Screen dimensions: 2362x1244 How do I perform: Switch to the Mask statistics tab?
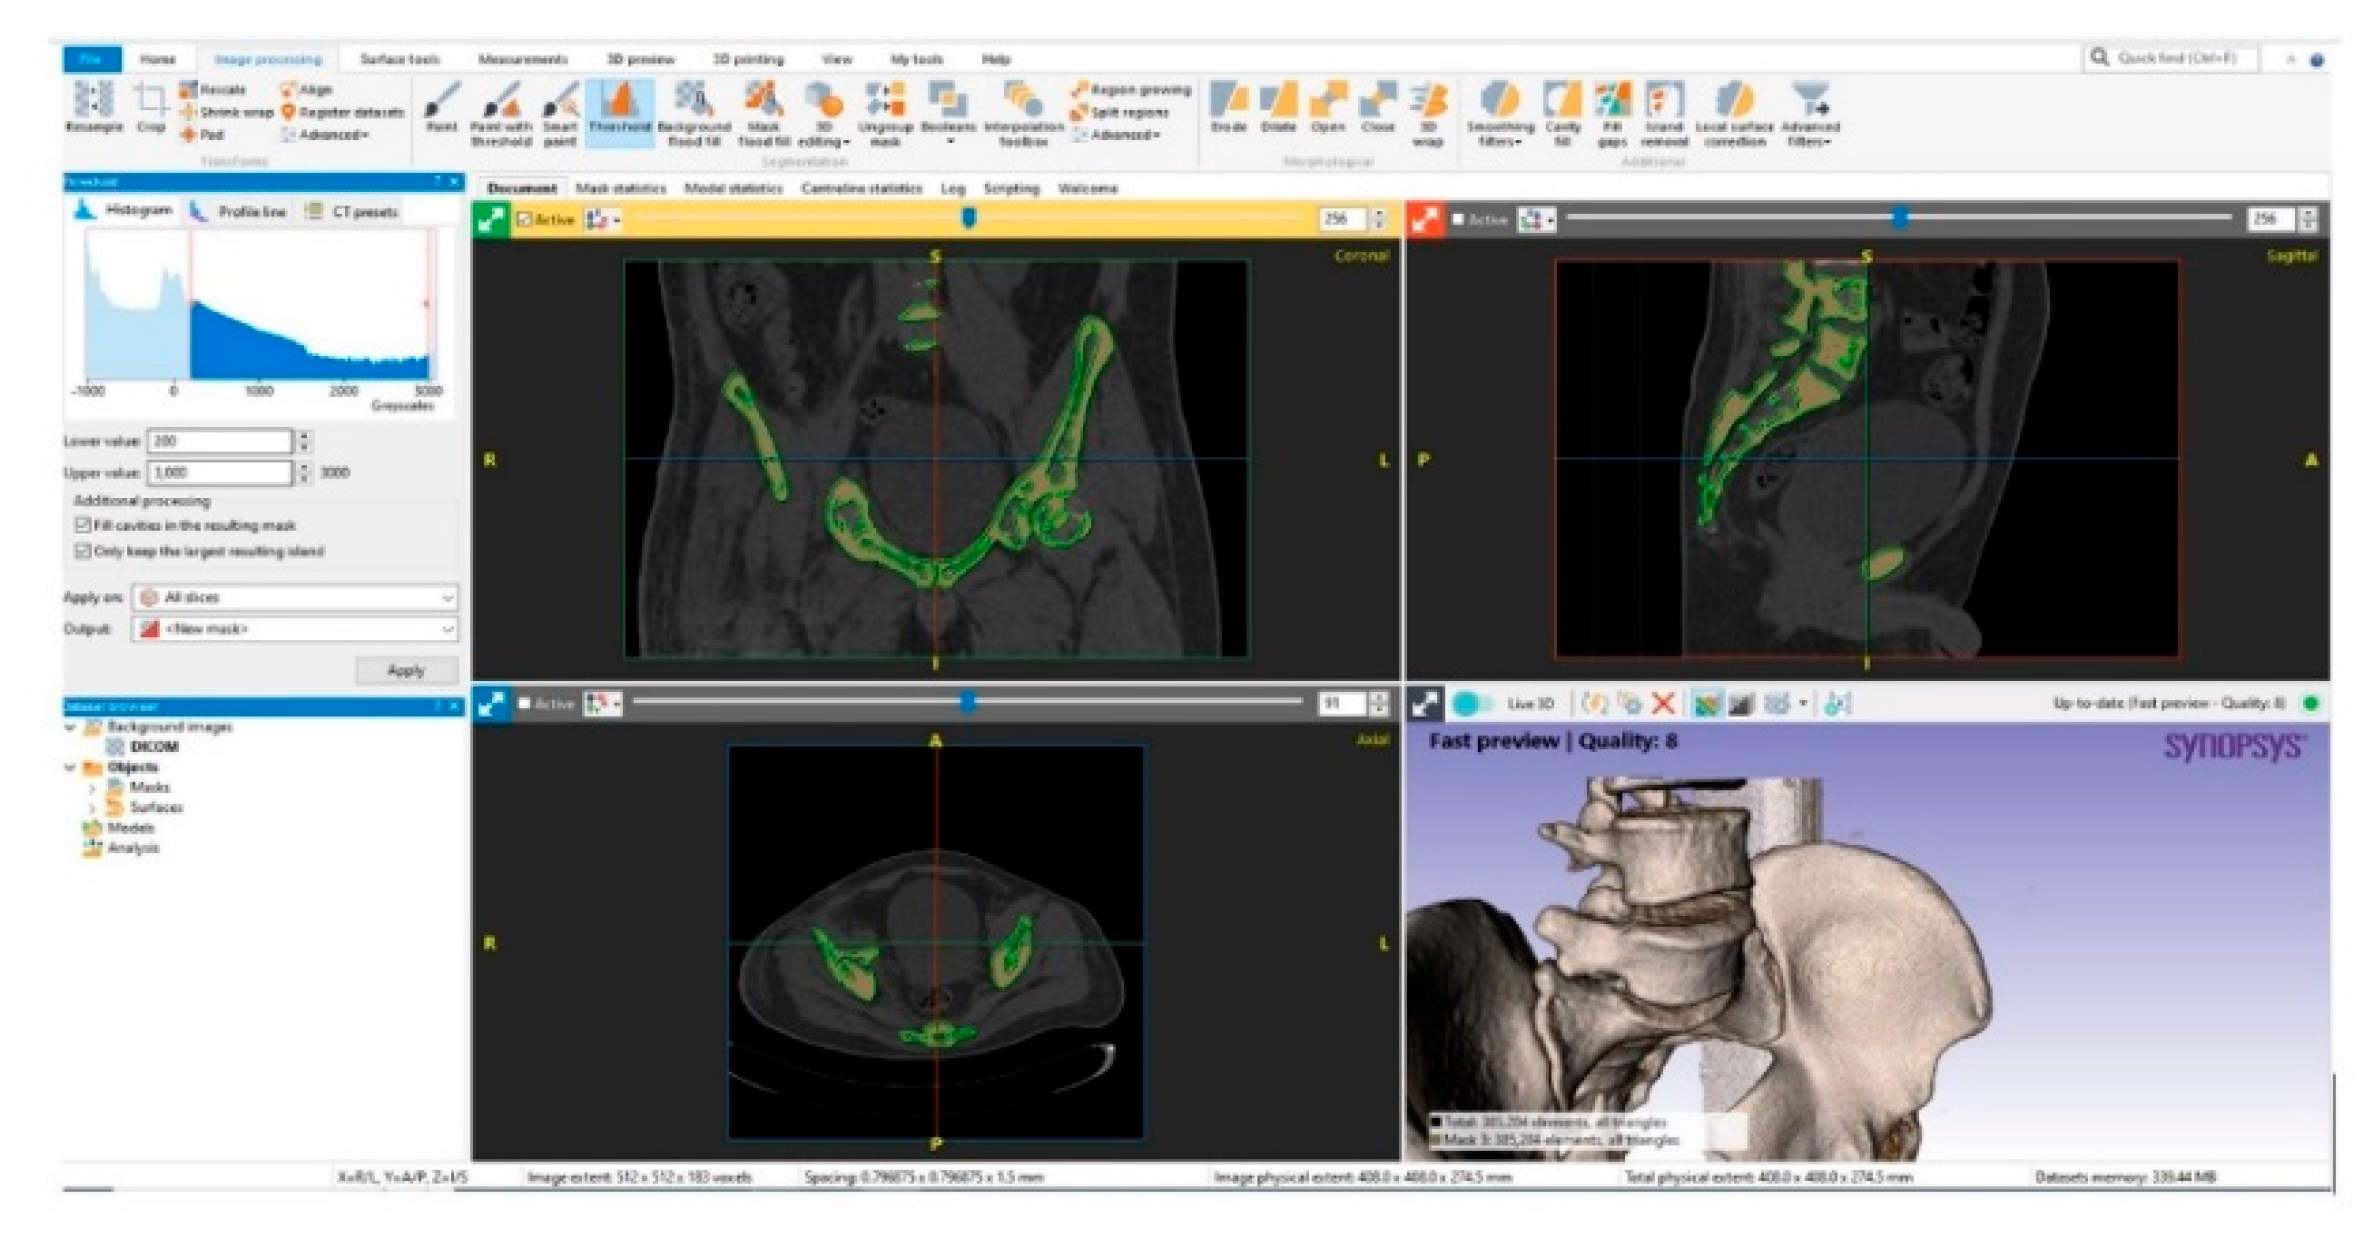[x=620, y=188]
